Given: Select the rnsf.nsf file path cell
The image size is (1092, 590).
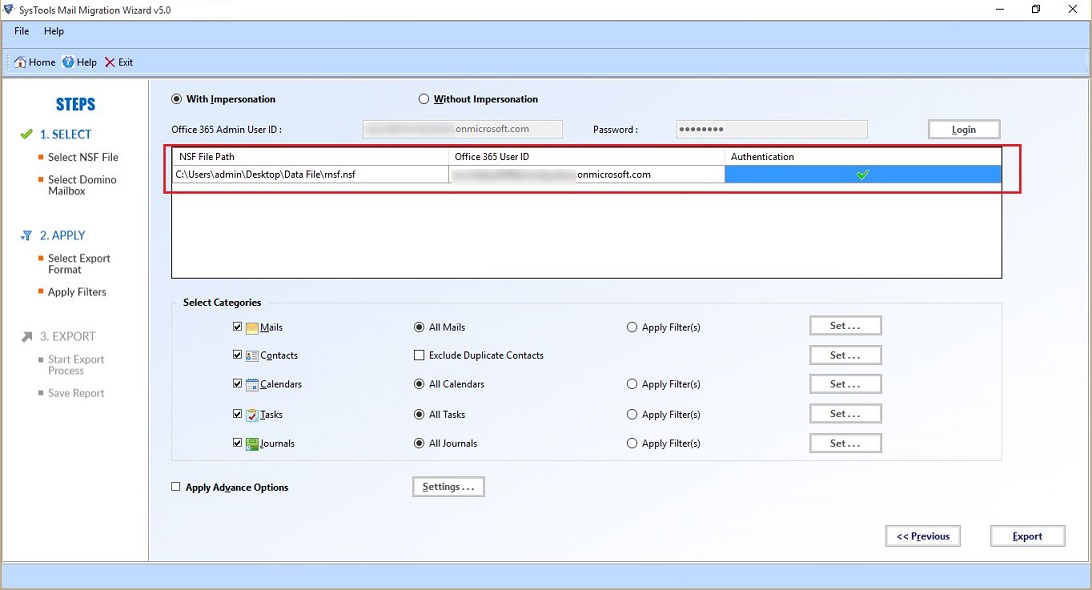Looking at the screenshot, I should tap(310, 175).
